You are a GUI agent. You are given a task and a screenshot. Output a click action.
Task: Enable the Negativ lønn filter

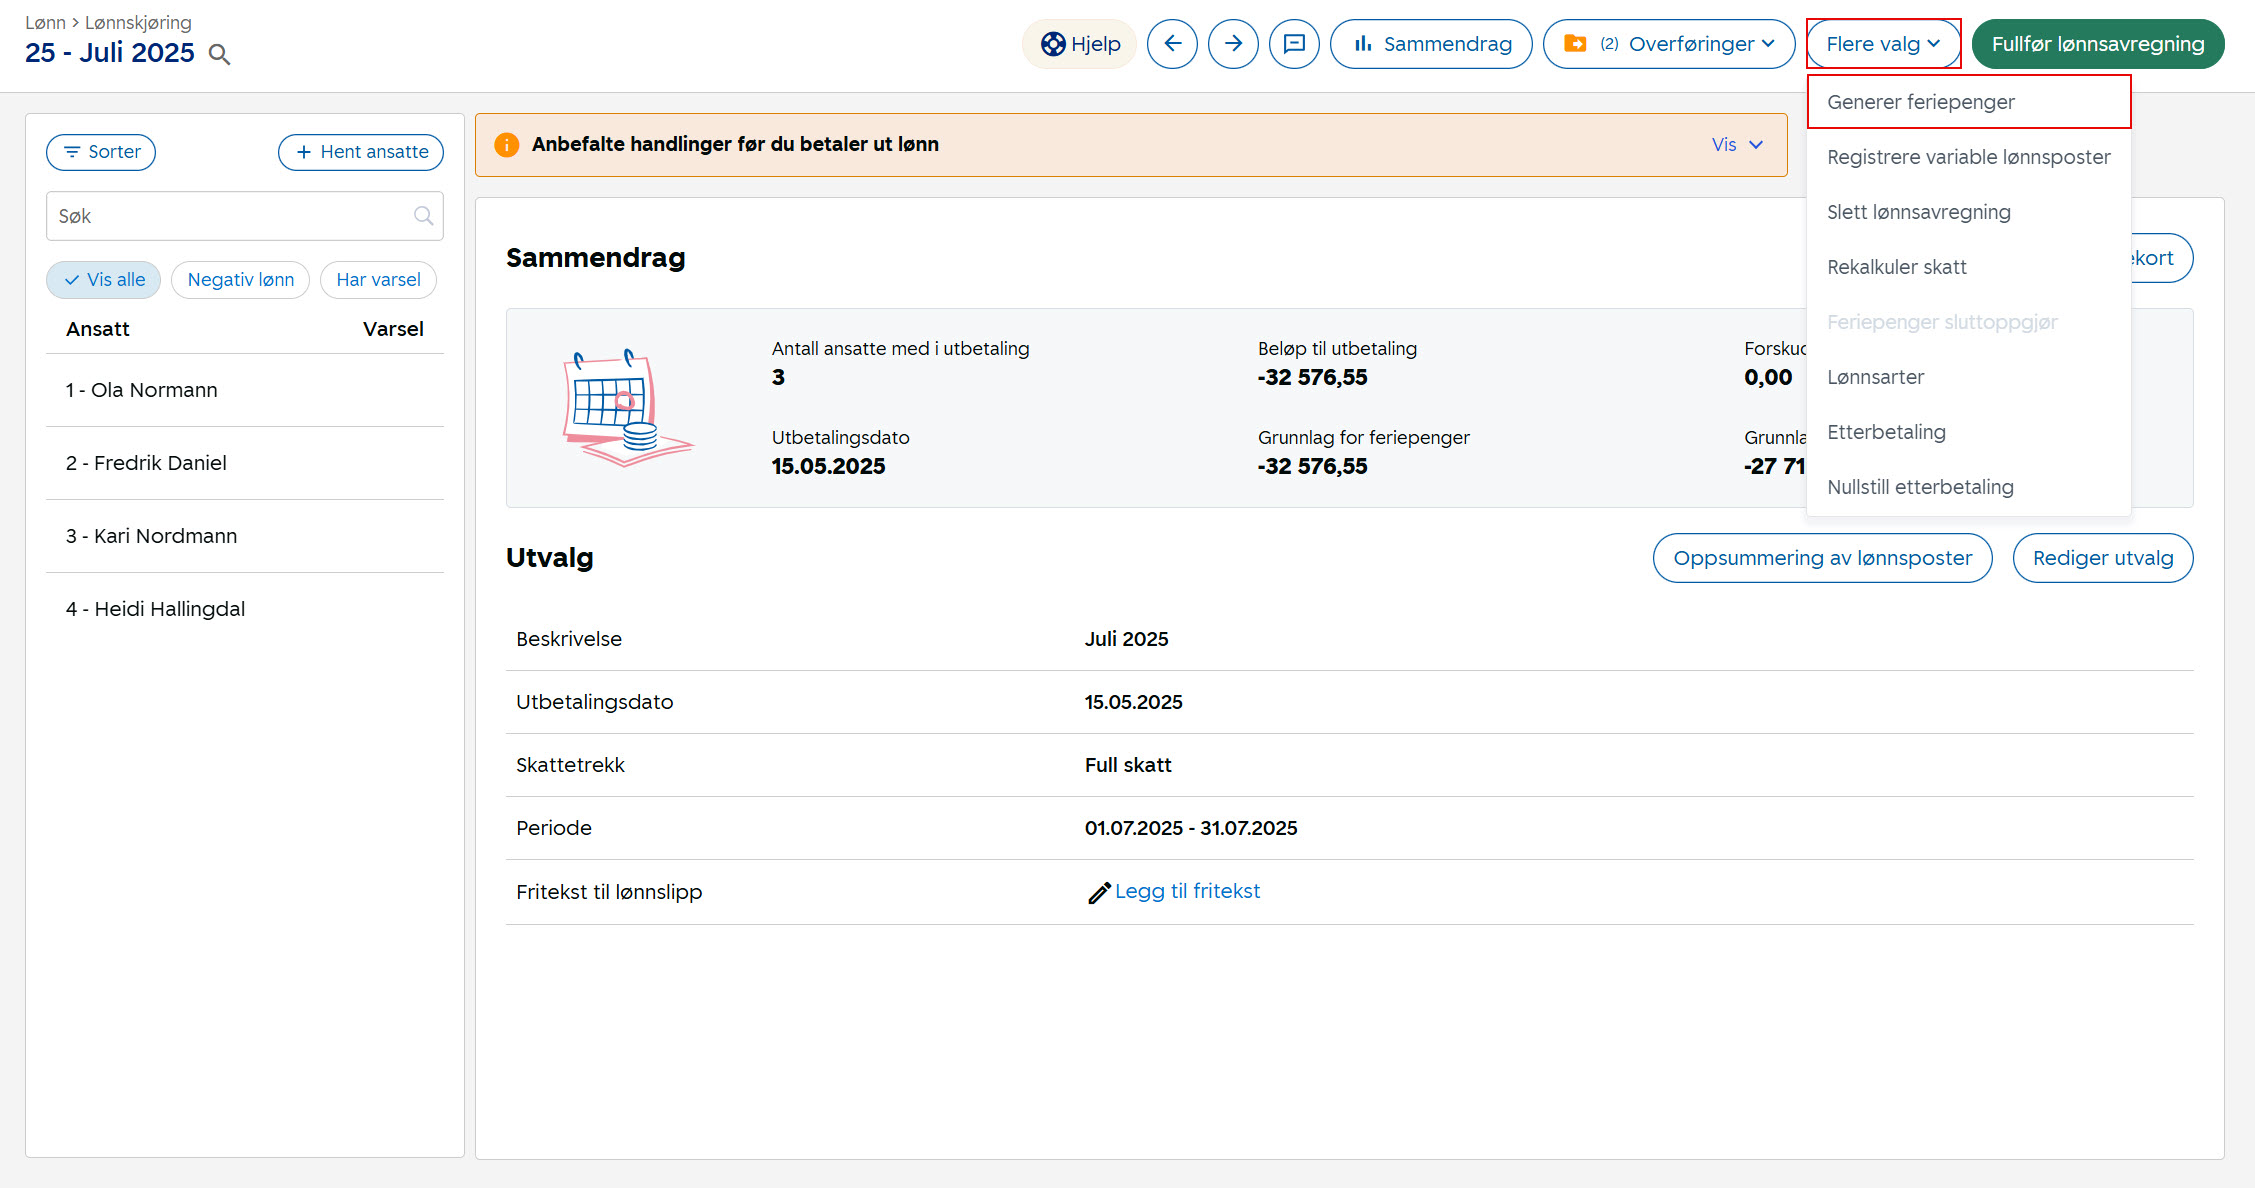pos(240,280)
